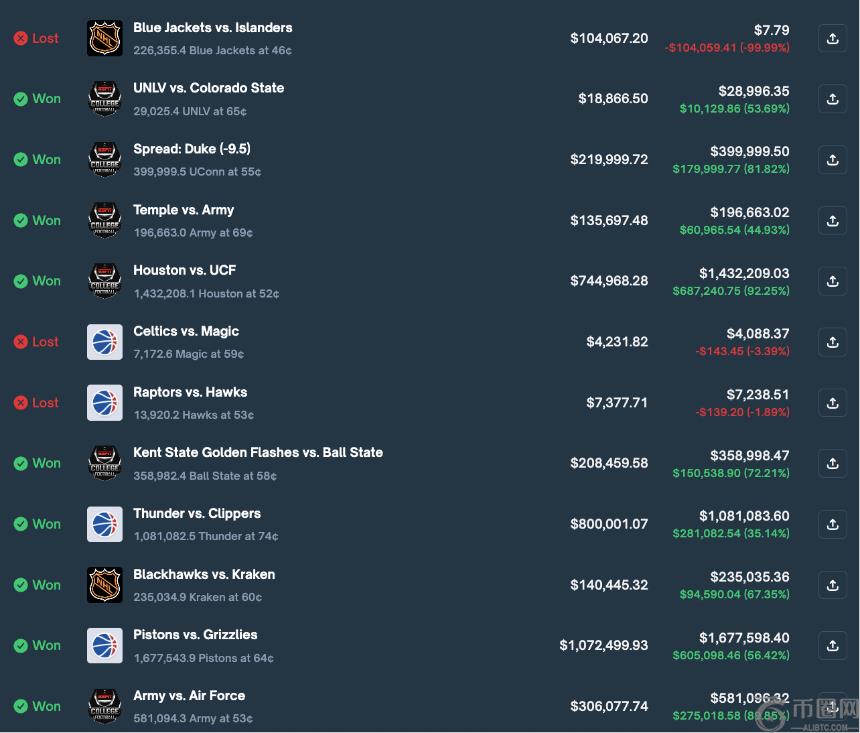Screen dimensions: 860x733
Task: Click share icon for Blue Jackets vs. Islanders
Action: tap(832, 38)
